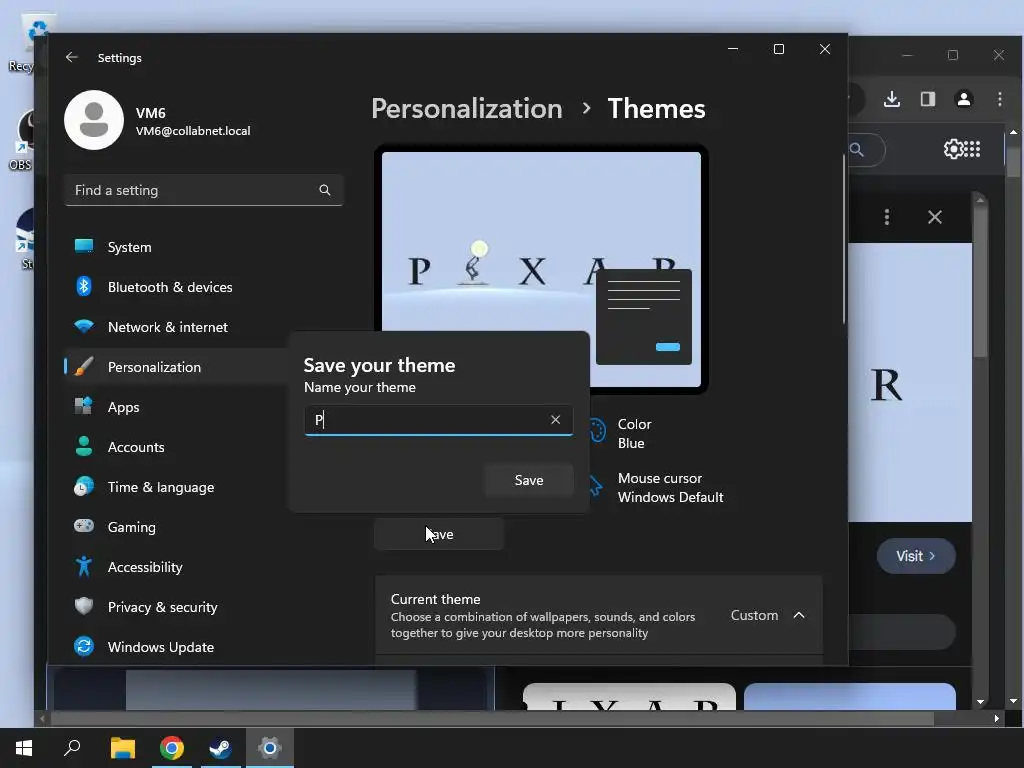Switch to Chrome from taskbar
1024x768 pixels.
pyautogui.click(x=172, y=748)
